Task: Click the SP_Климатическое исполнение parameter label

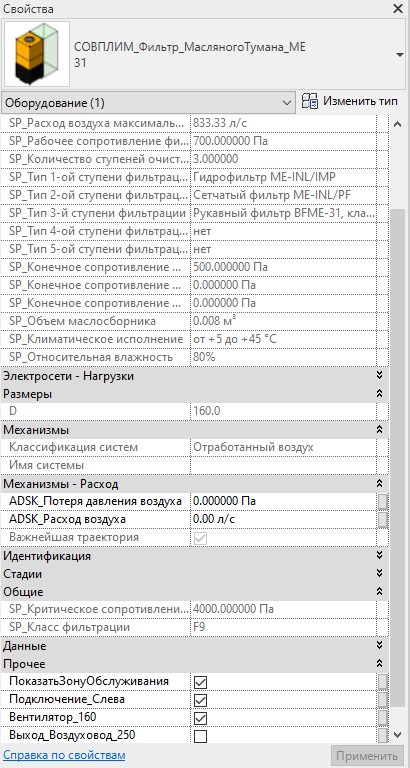Action: (96, 339)
